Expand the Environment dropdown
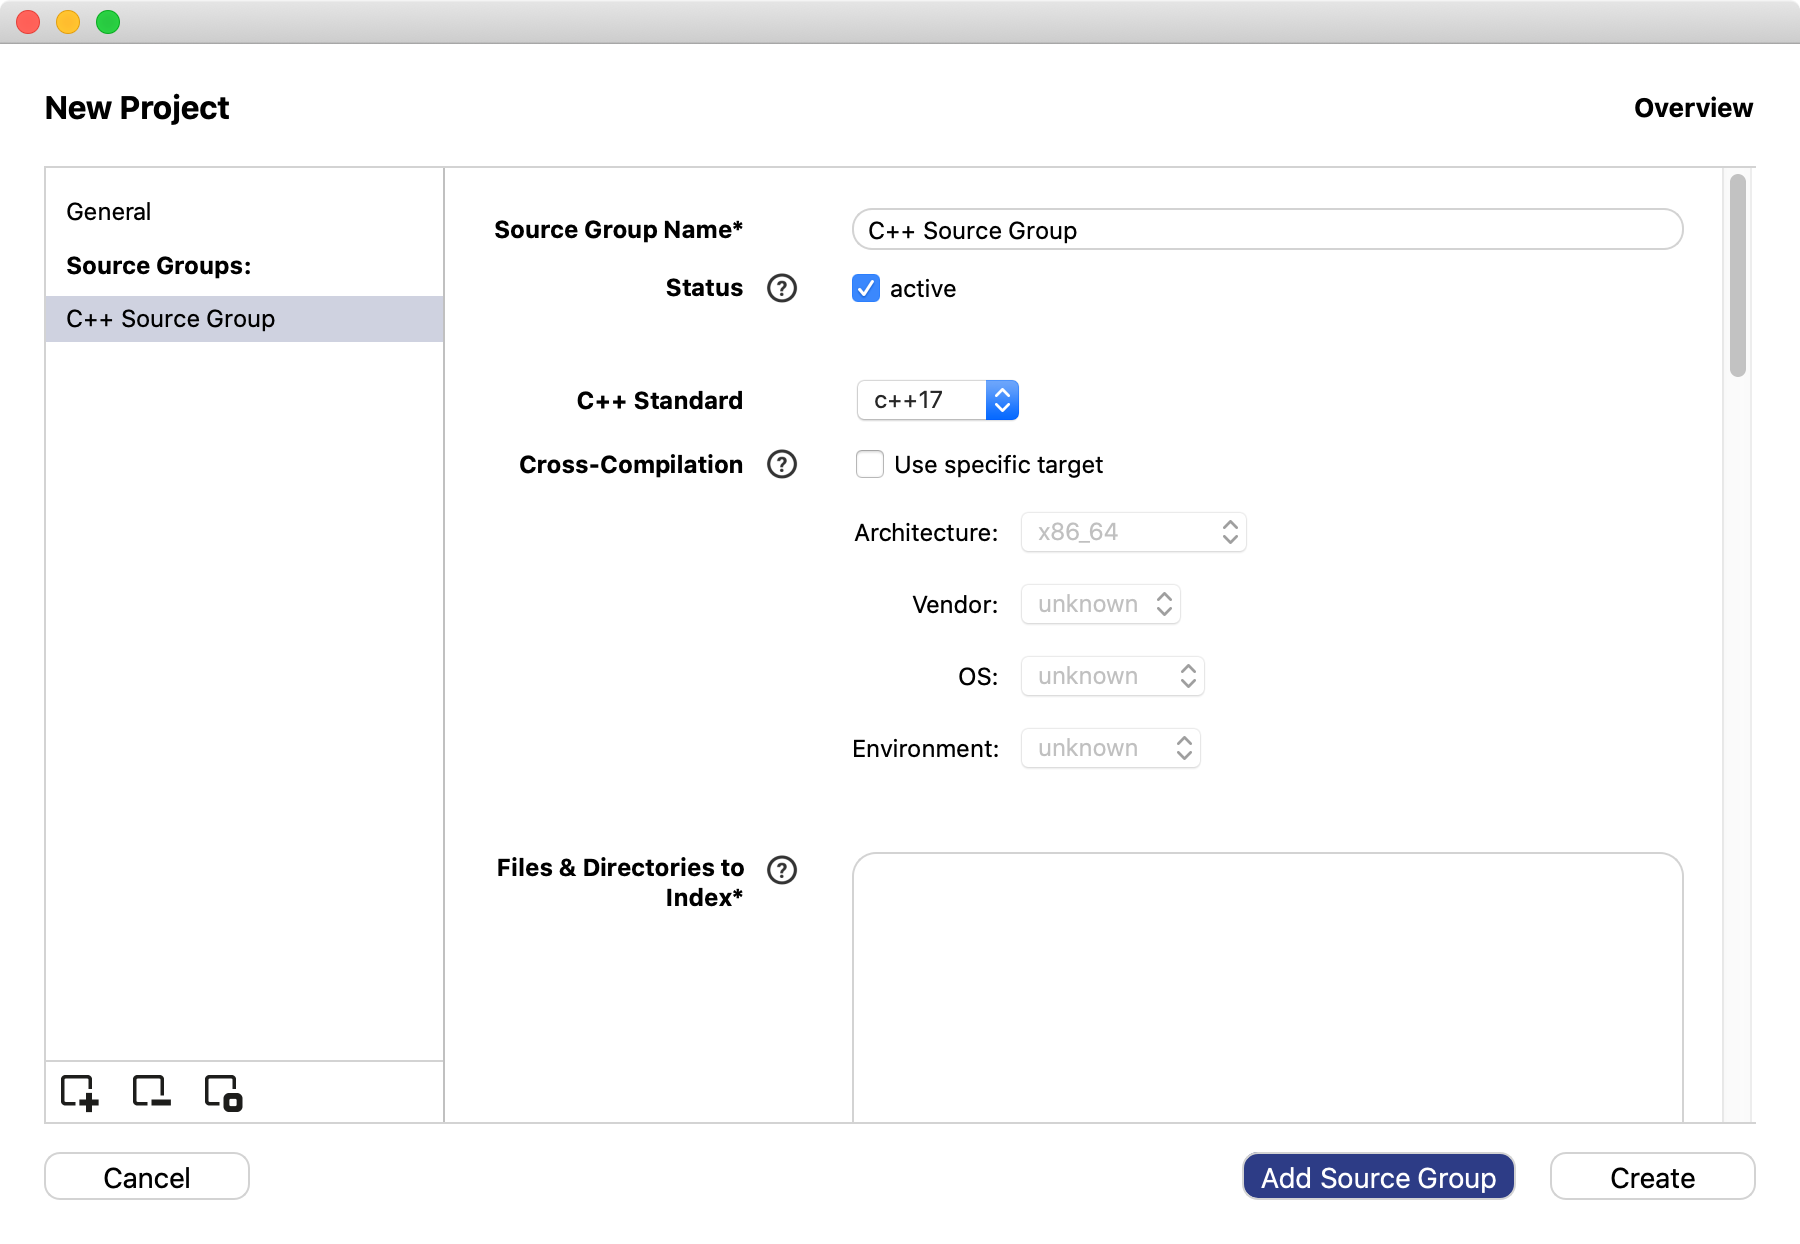This screenshot has width=1800, height=1244. [1110, 748]
